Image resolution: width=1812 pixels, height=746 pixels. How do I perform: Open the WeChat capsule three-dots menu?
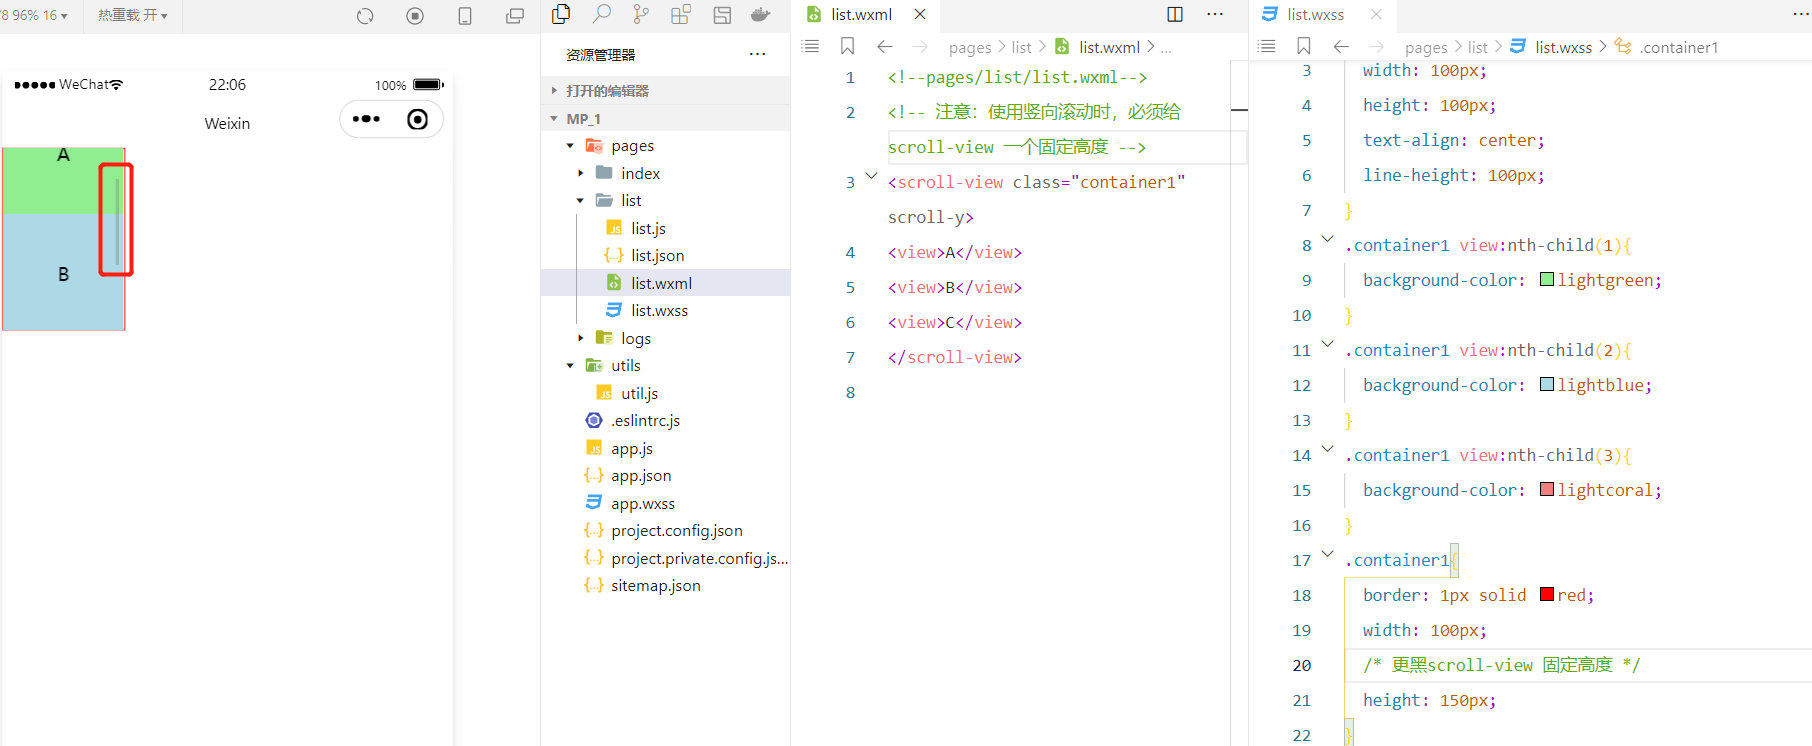[366, 119]
